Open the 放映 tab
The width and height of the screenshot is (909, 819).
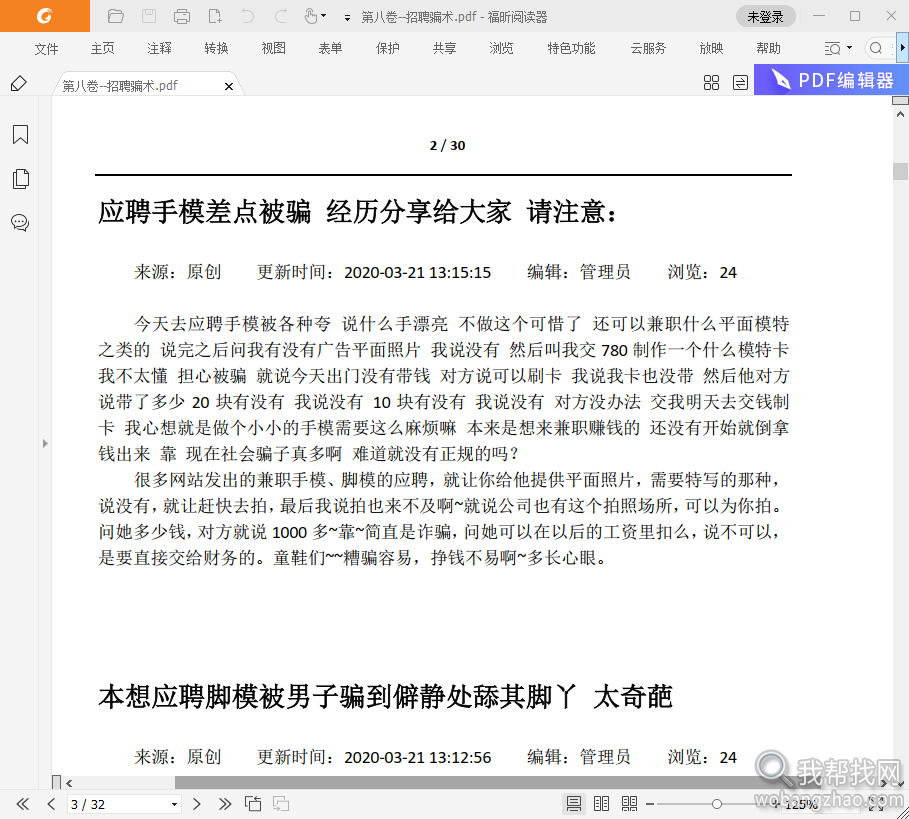pyautogui.click(x=711, y=49)
